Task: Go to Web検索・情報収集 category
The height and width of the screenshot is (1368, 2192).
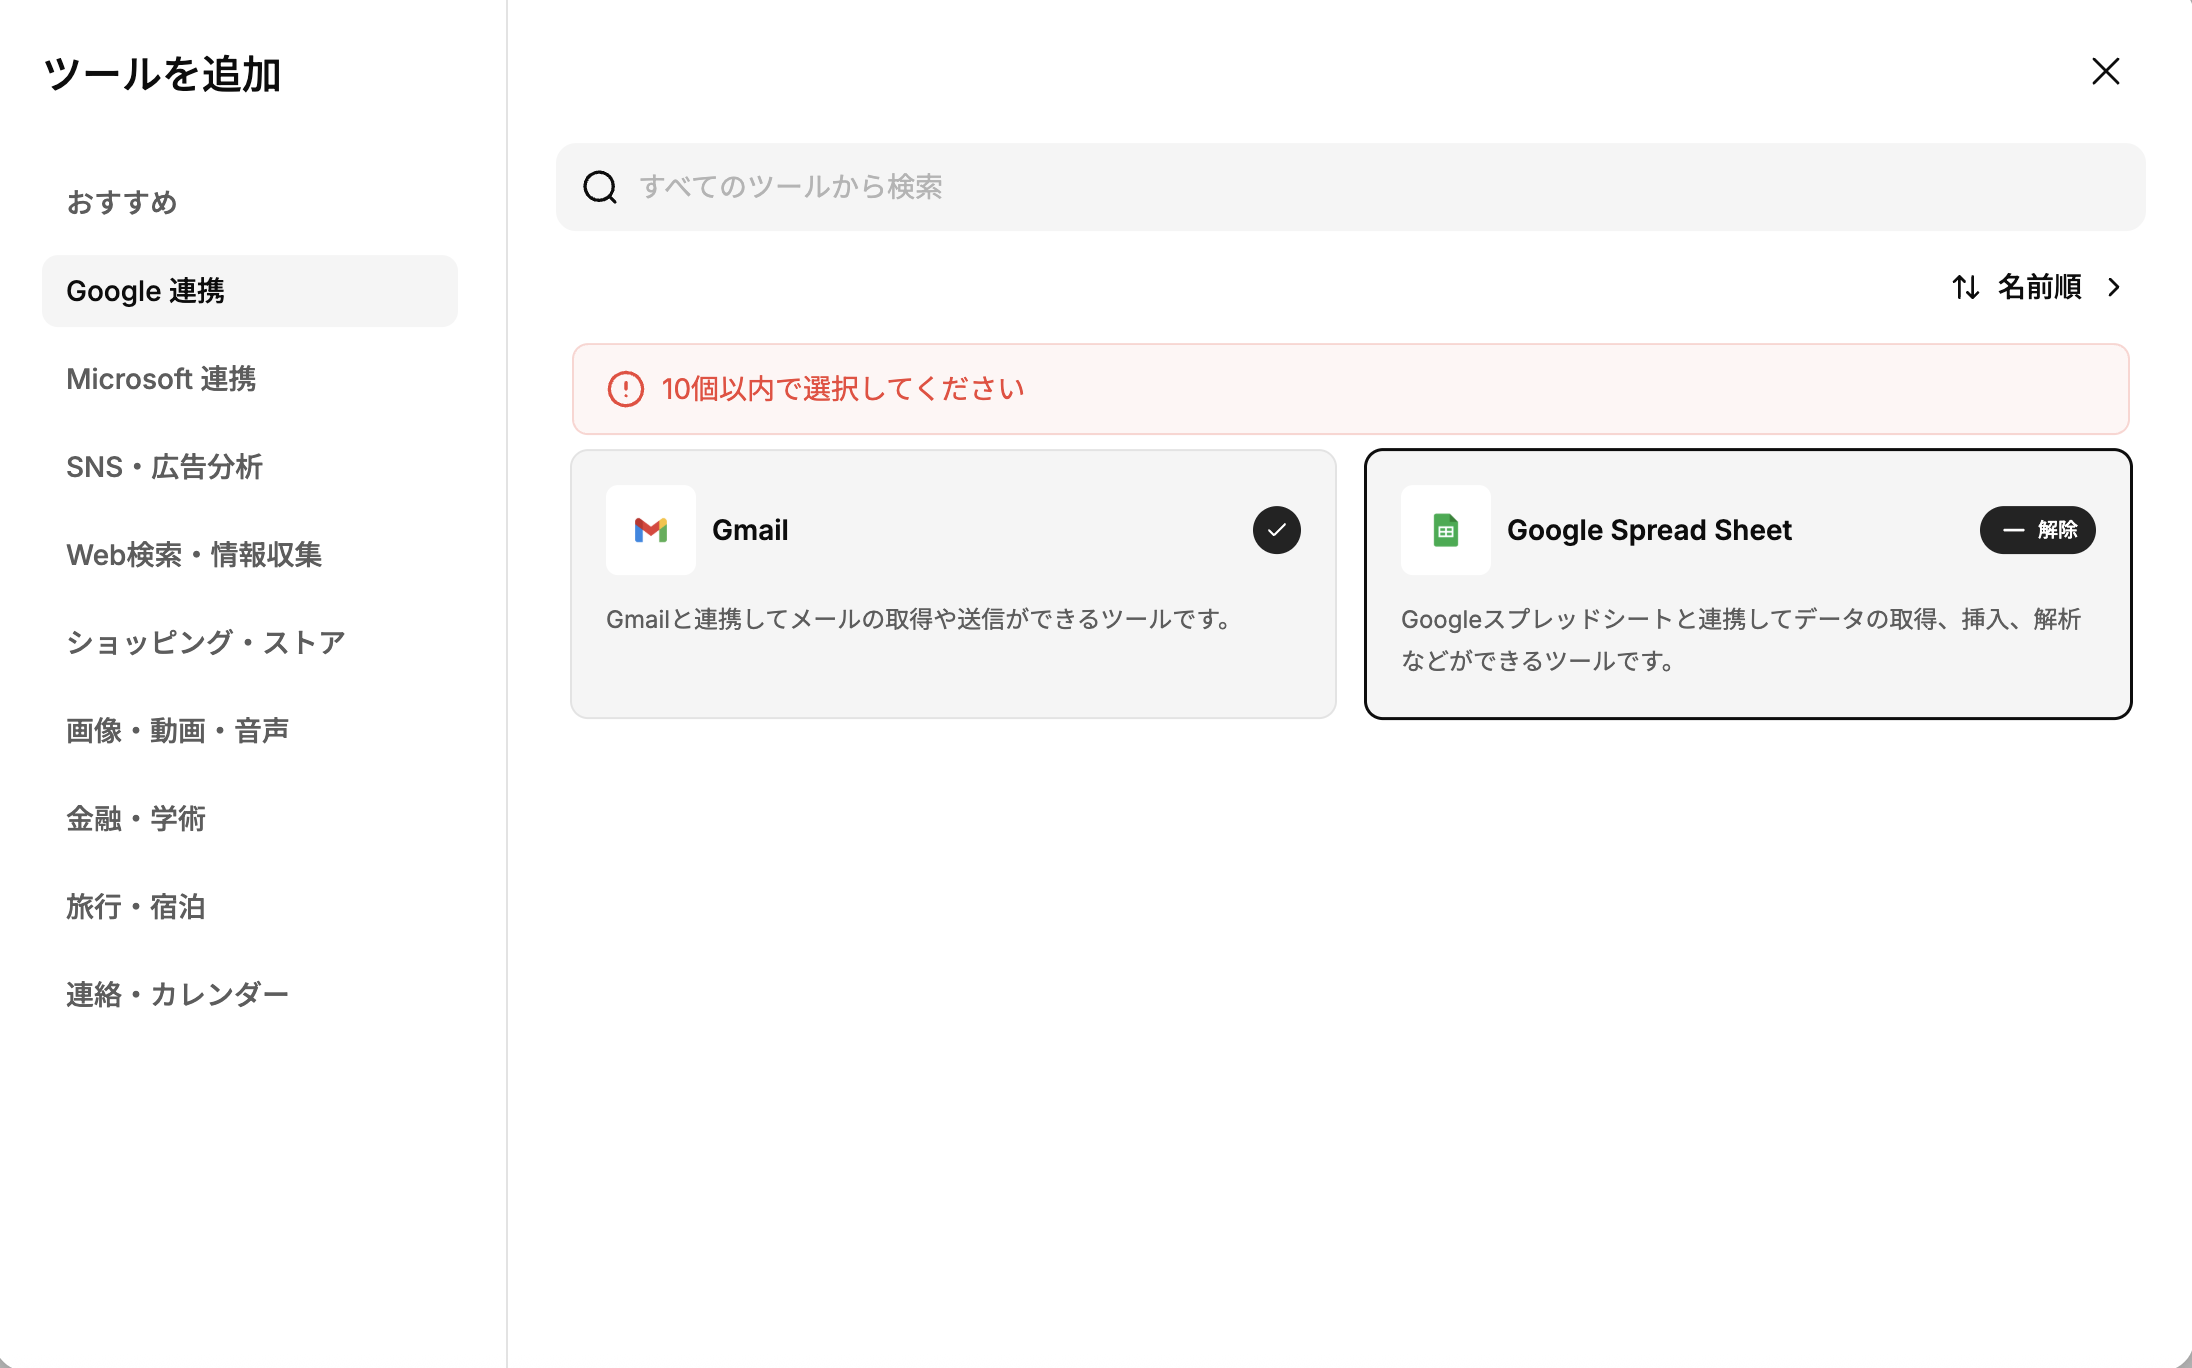Action: [194, 555]
